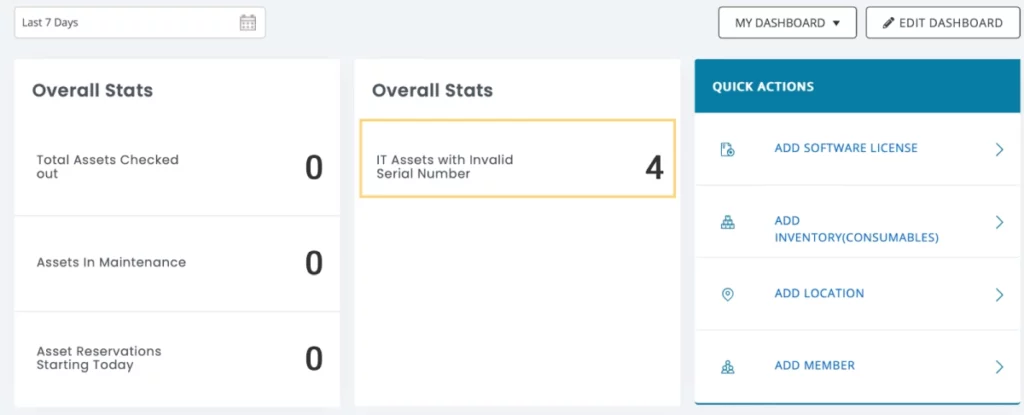Select the Assets In Maintenance stat row
Viewport: 1024px width, 415px height.
[169, 263]
